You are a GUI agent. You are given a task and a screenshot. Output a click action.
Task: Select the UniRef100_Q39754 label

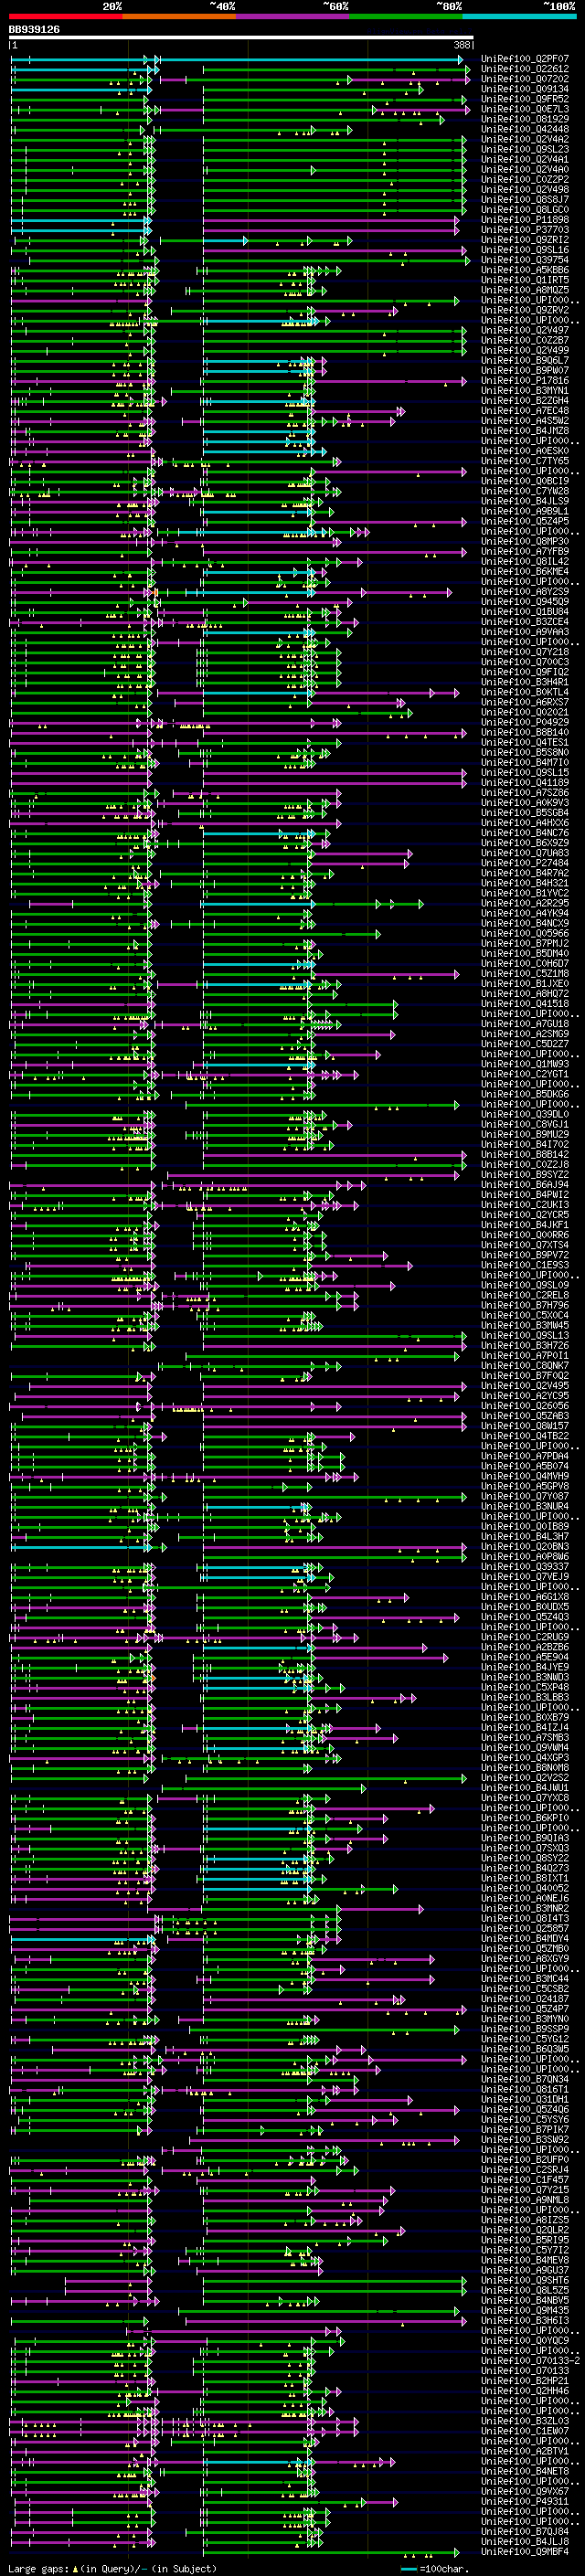pos(525,261)
